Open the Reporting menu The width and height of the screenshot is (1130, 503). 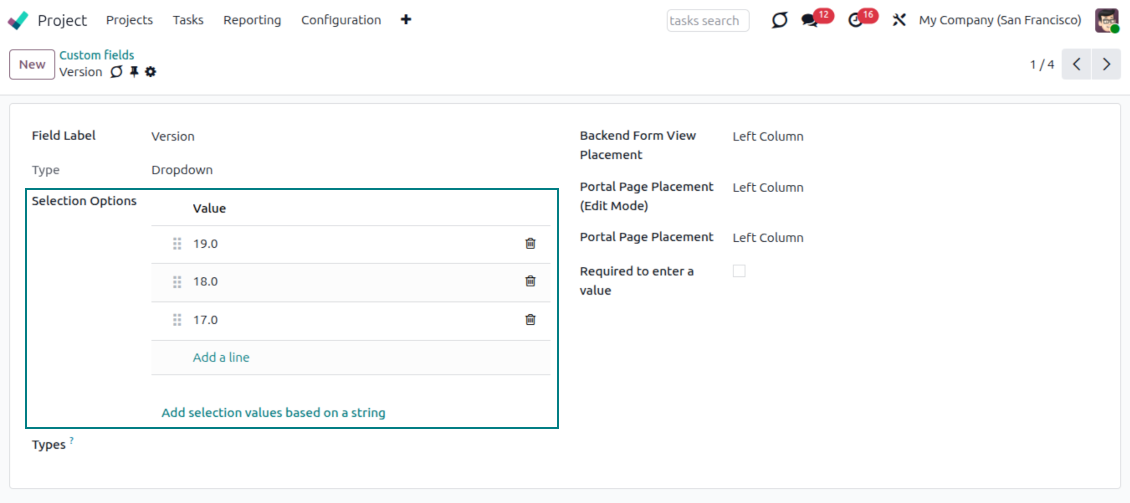pos(252,20)
